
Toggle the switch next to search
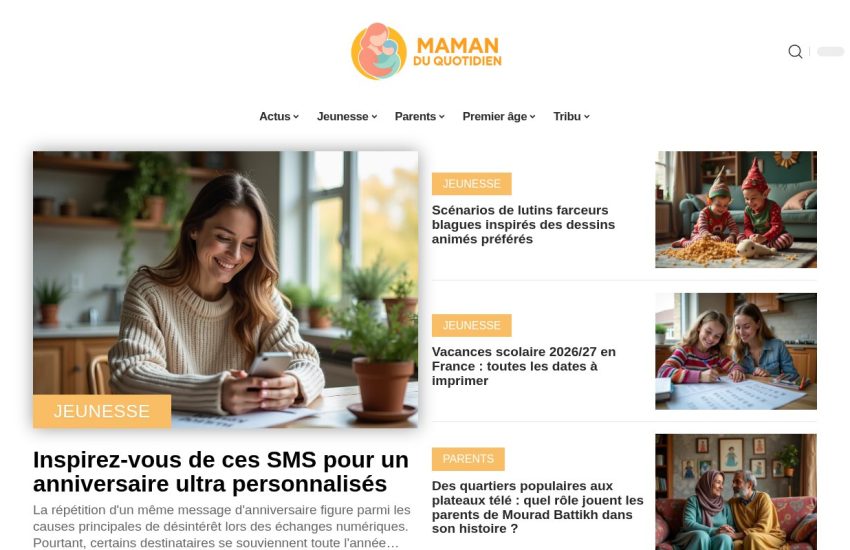pos(830,51)
